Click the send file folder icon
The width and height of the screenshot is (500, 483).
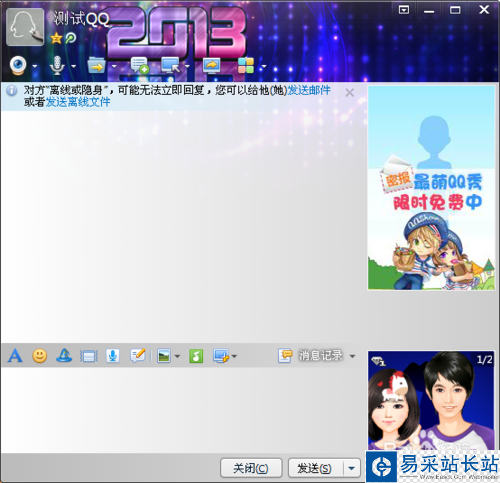click(96, 65)
